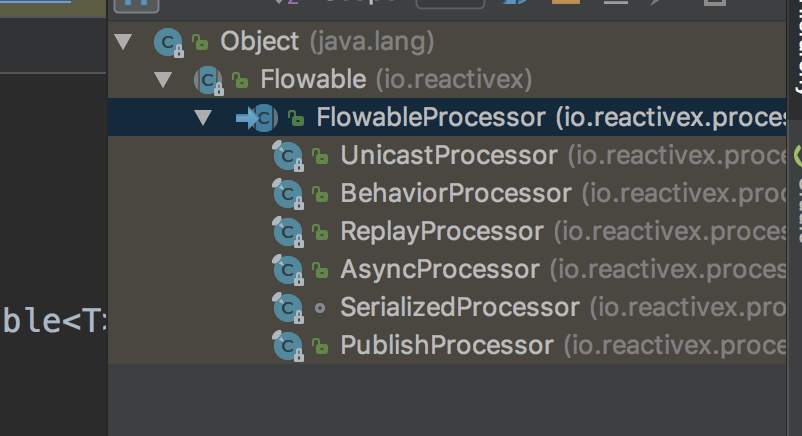This screenshot has height=436, width=802.
Task: Open the vertical Hierarchy tool window tab
Action: coord(796,47)
